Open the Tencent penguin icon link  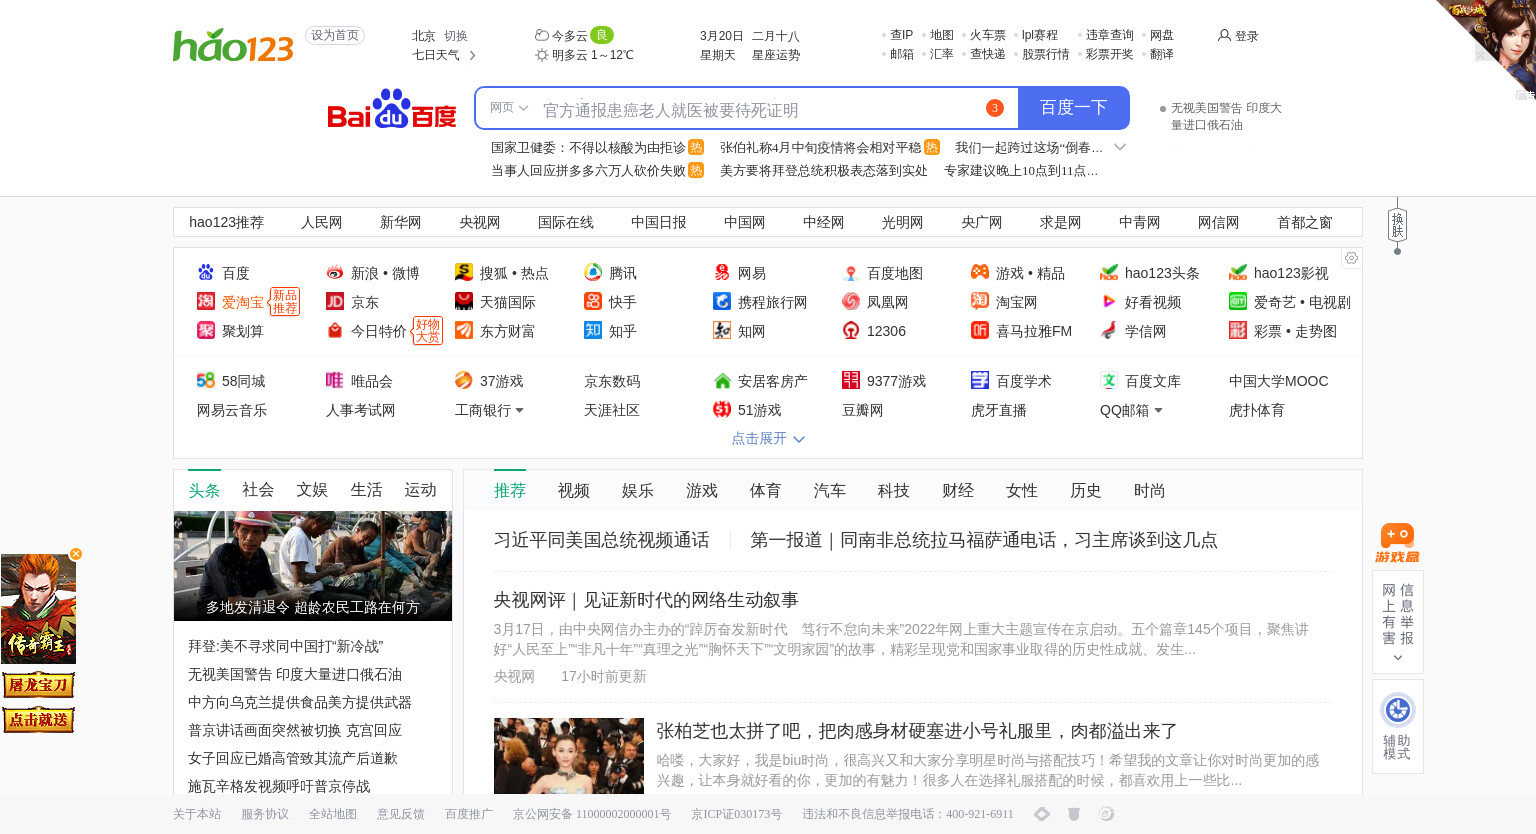(x=592, y=272)
